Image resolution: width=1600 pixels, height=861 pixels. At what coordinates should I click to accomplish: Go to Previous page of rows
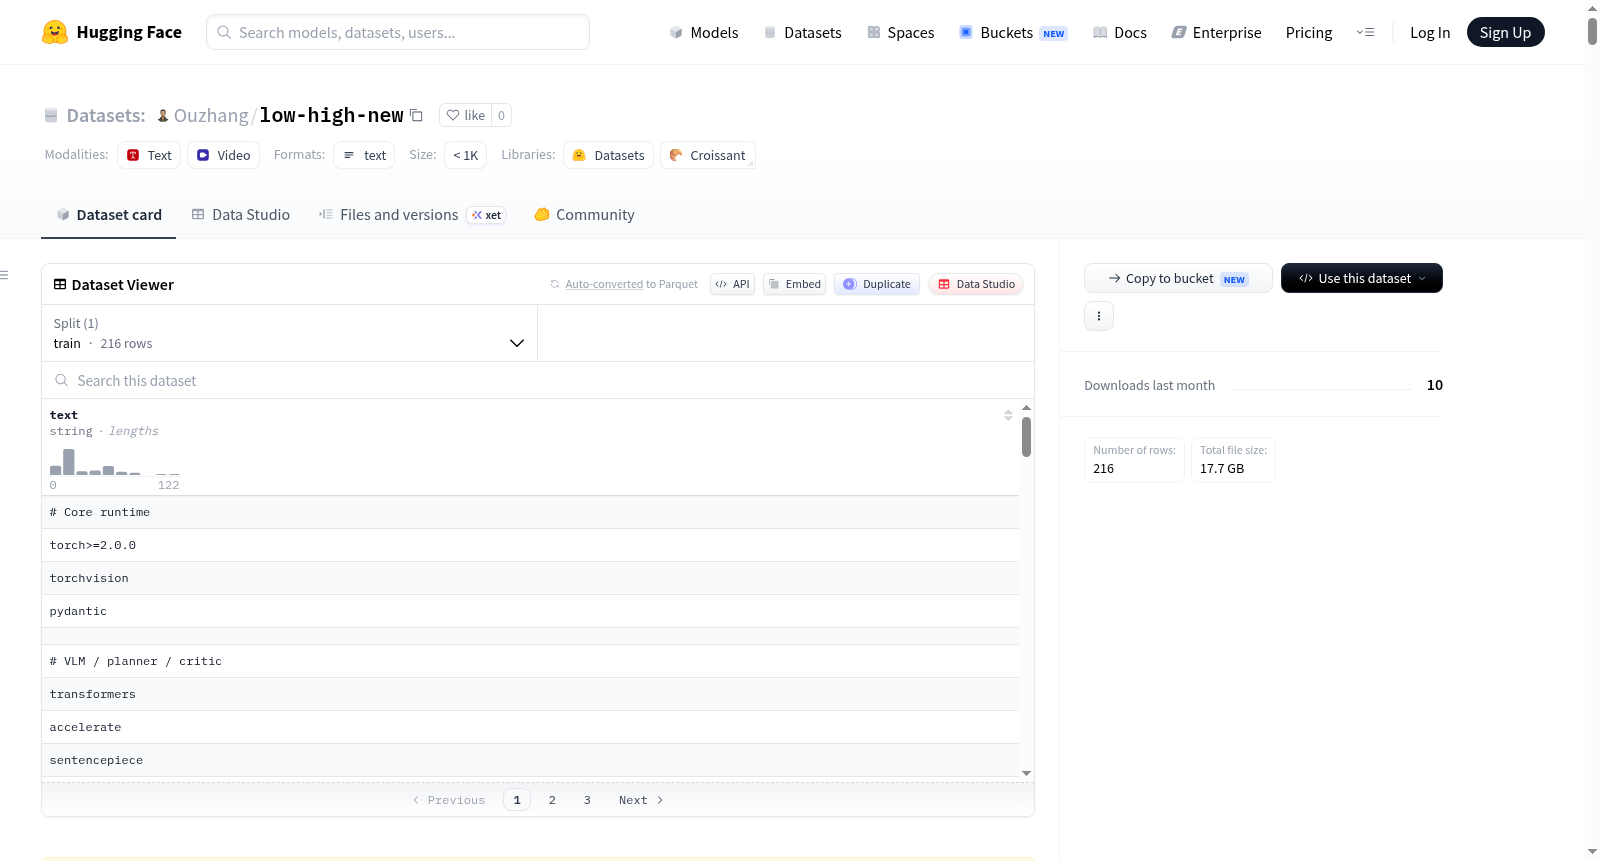coord(449,800)
